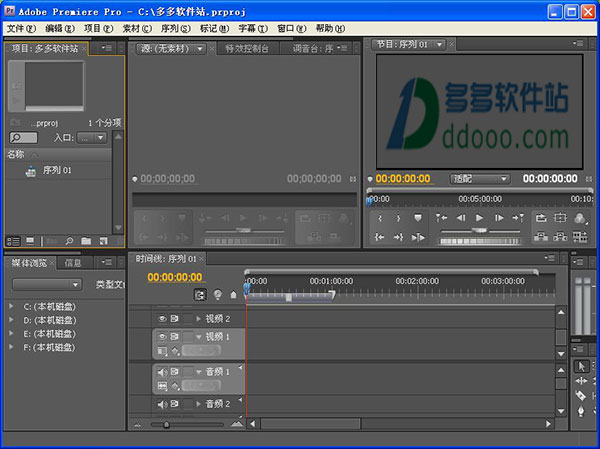This screenshot has height=449, width=600.
Task: Mute the 音频 2 track speaker
Action: pyautogui.click(x=162, y=404)
